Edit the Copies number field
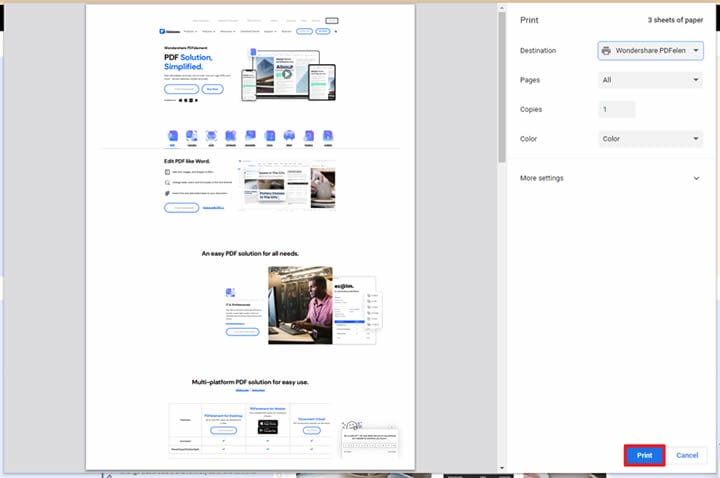This screenshot has height=478, width=720. coord(617,109)
